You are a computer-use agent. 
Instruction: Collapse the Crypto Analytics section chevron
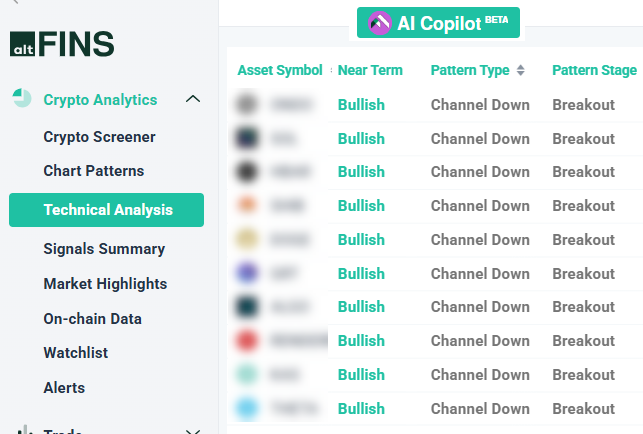tap(194, 99)
